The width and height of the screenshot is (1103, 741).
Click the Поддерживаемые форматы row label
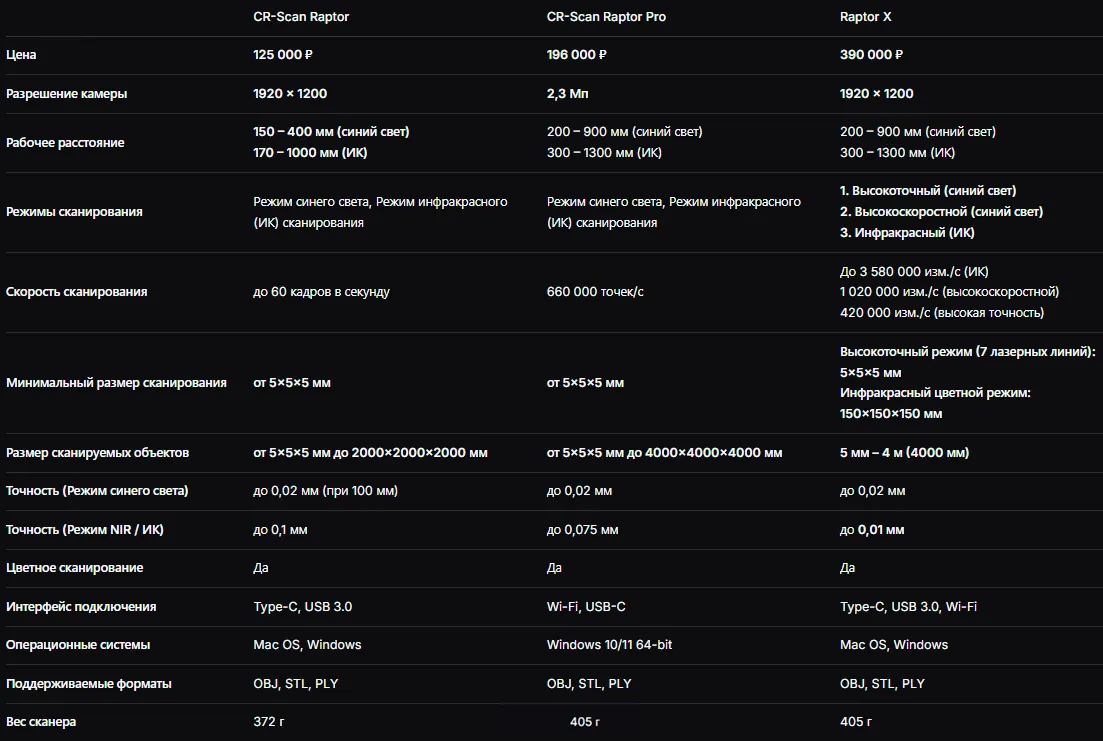point(88,683)
